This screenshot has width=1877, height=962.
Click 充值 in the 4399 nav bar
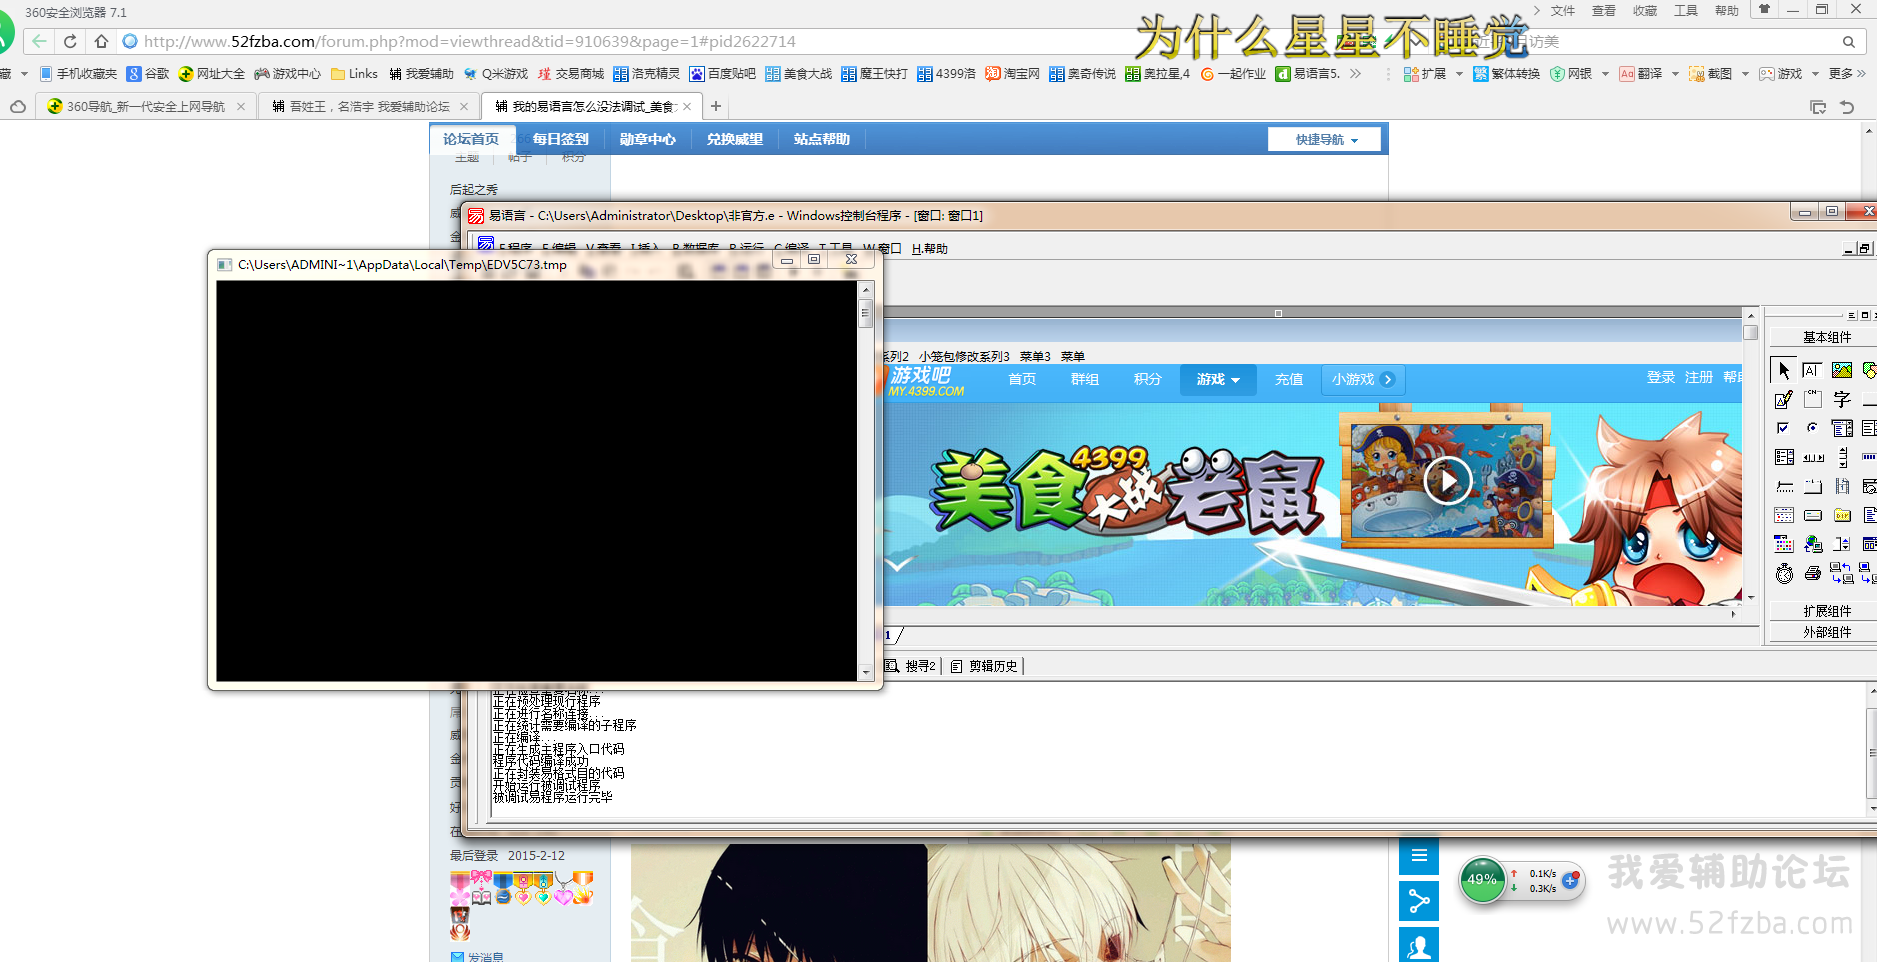[x=1288, y=380]
